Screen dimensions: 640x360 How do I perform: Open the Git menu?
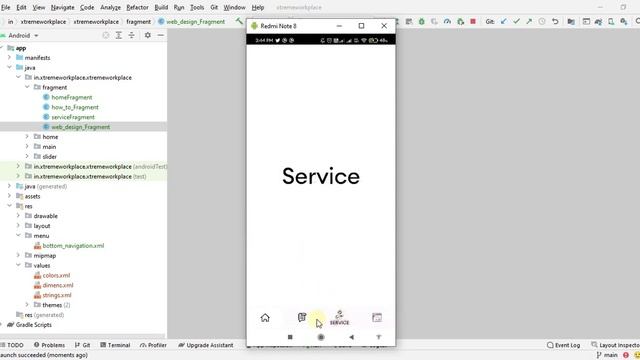214,7
